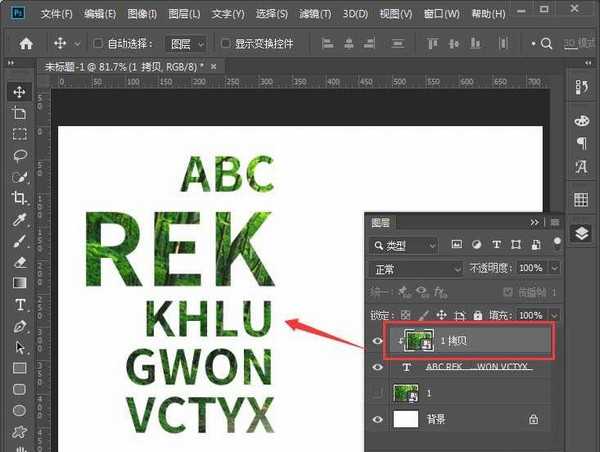Viewport: 600px width, 452px height.
Task: Select the Eyedropper tool
Action: [19, 219]
